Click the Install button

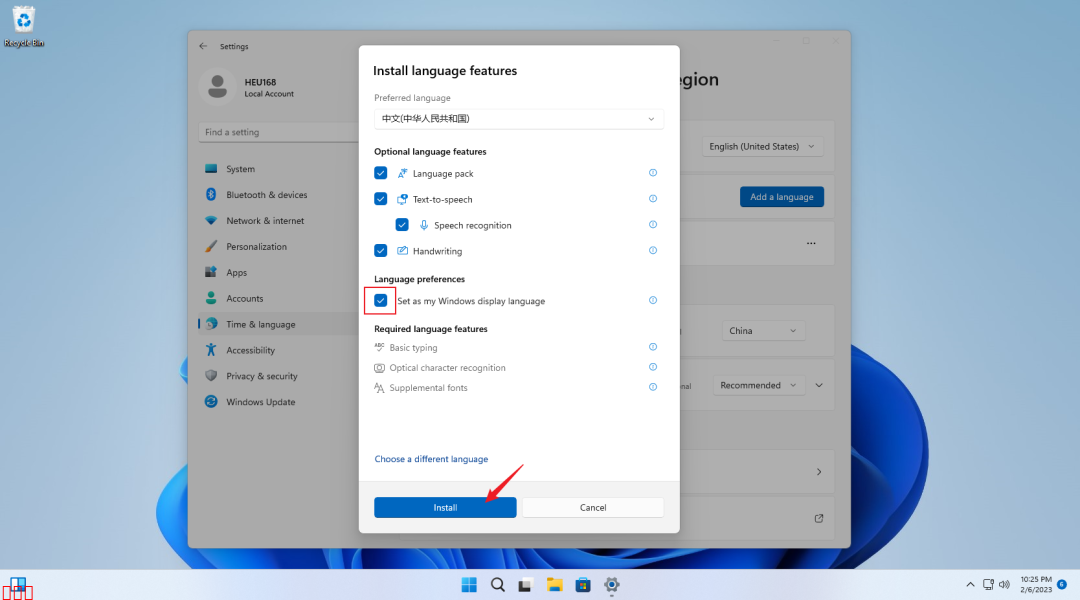445,507
